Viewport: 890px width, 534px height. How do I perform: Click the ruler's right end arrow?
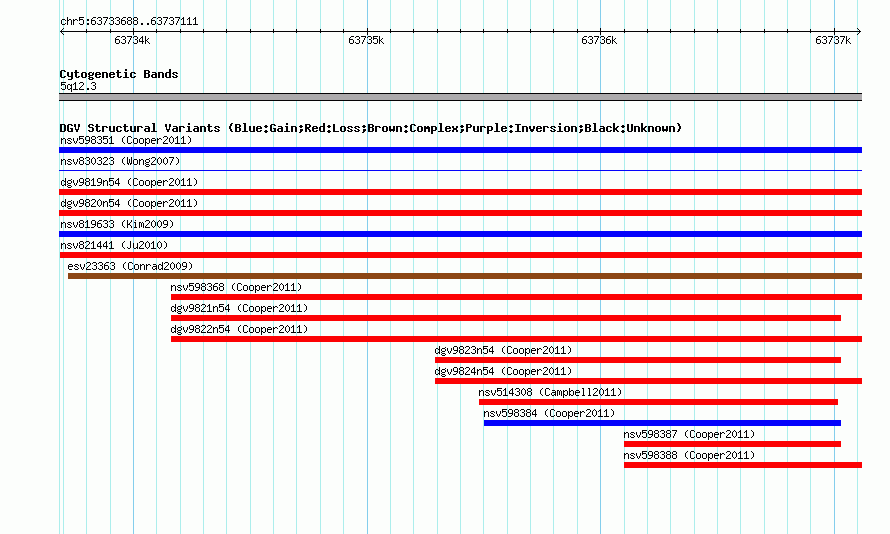coord(859,31)
